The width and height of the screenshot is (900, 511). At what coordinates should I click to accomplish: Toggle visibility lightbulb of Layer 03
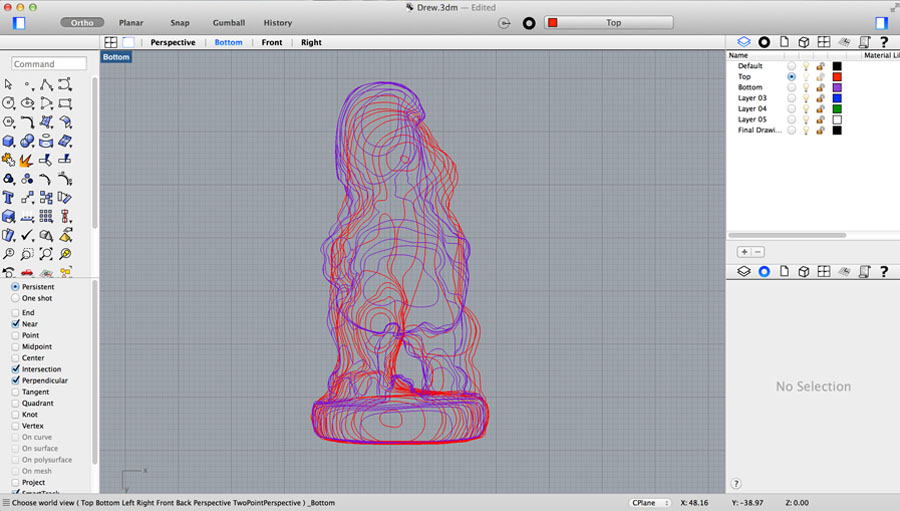point(806,98)
